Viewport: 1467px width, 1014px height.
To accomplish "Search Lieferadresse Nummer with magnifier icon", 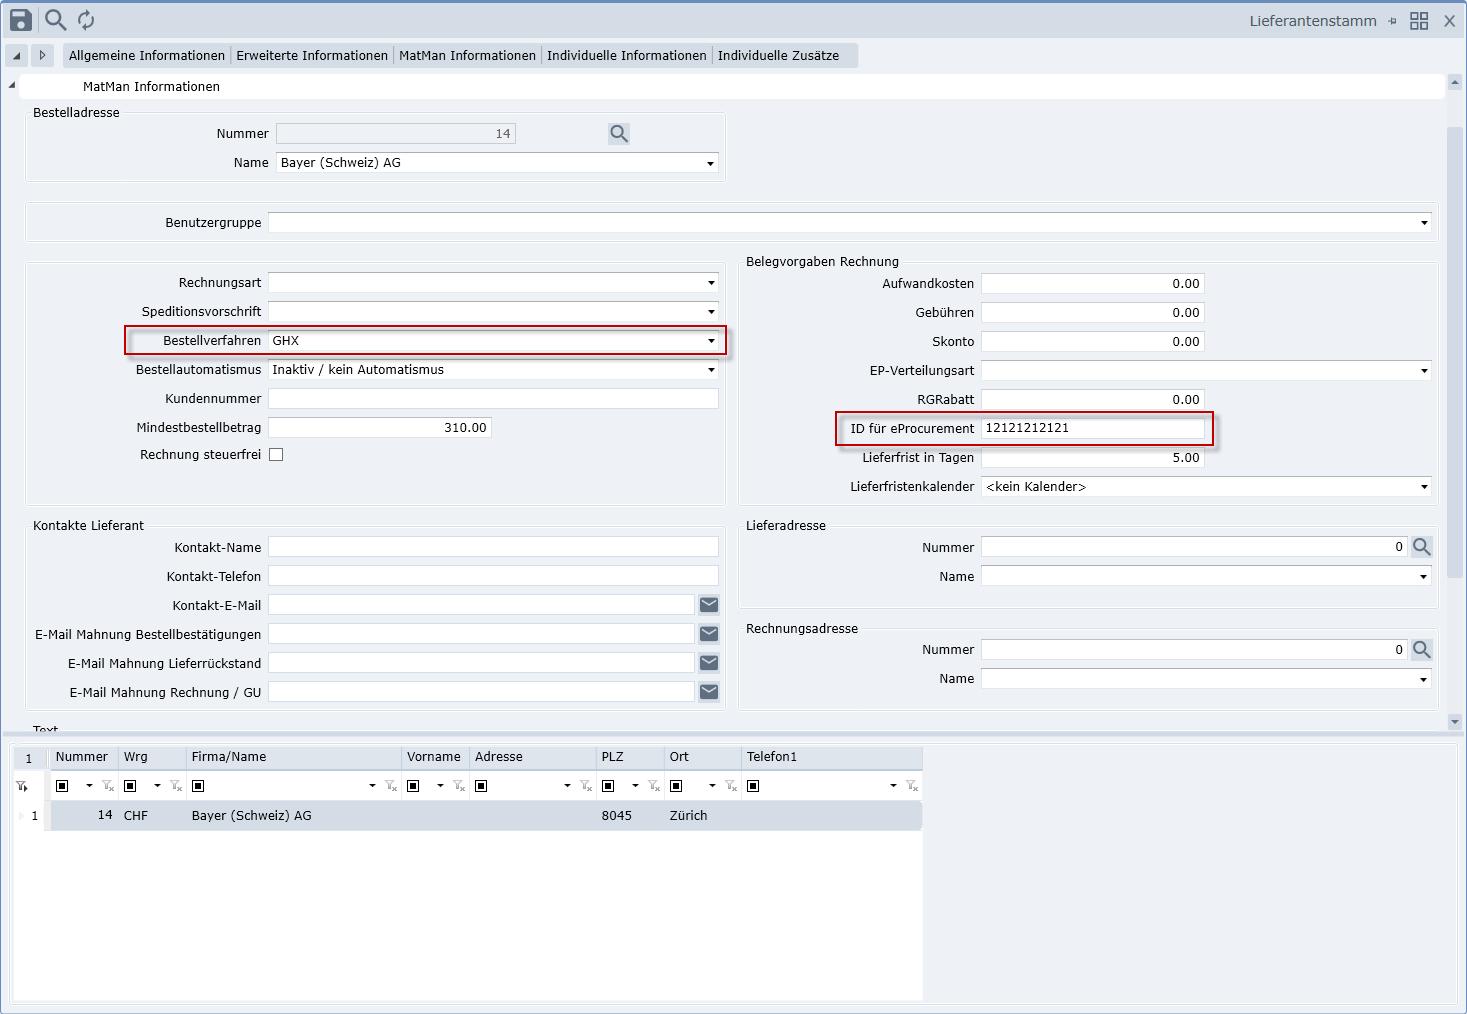I will tap(1421, 547).
